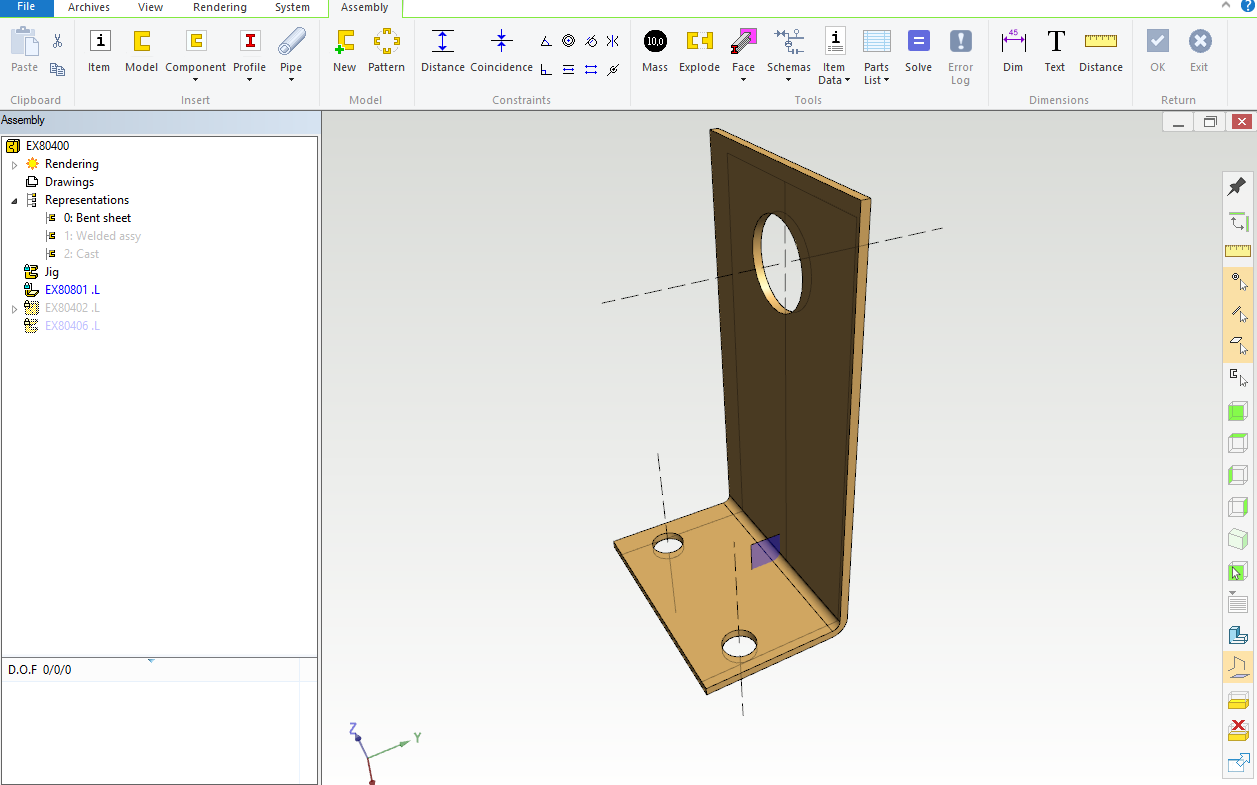Toggle face selection filter in the right toolbar
This screenshot has height=785, width=1257.
click(1238, 346)
